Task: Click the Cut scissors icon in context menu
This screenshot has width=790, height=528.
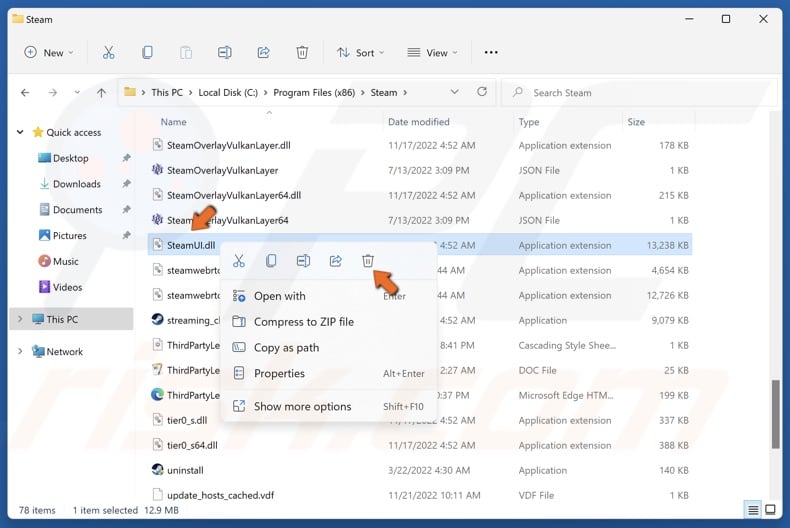Action: (x=239, y=261)
